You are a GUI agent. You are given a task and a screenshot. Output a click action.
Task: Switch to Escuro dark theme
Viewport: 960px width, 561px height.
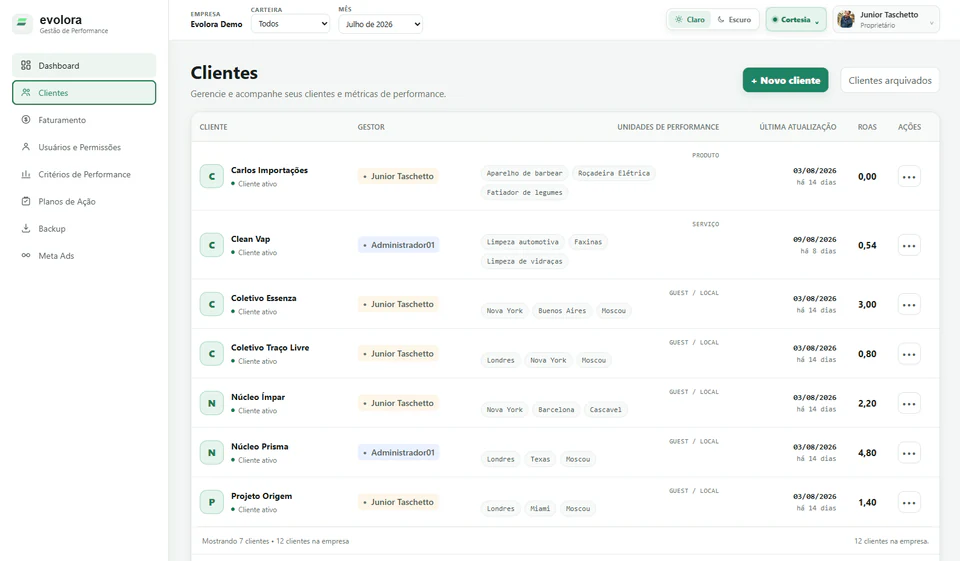click(734, 20)
